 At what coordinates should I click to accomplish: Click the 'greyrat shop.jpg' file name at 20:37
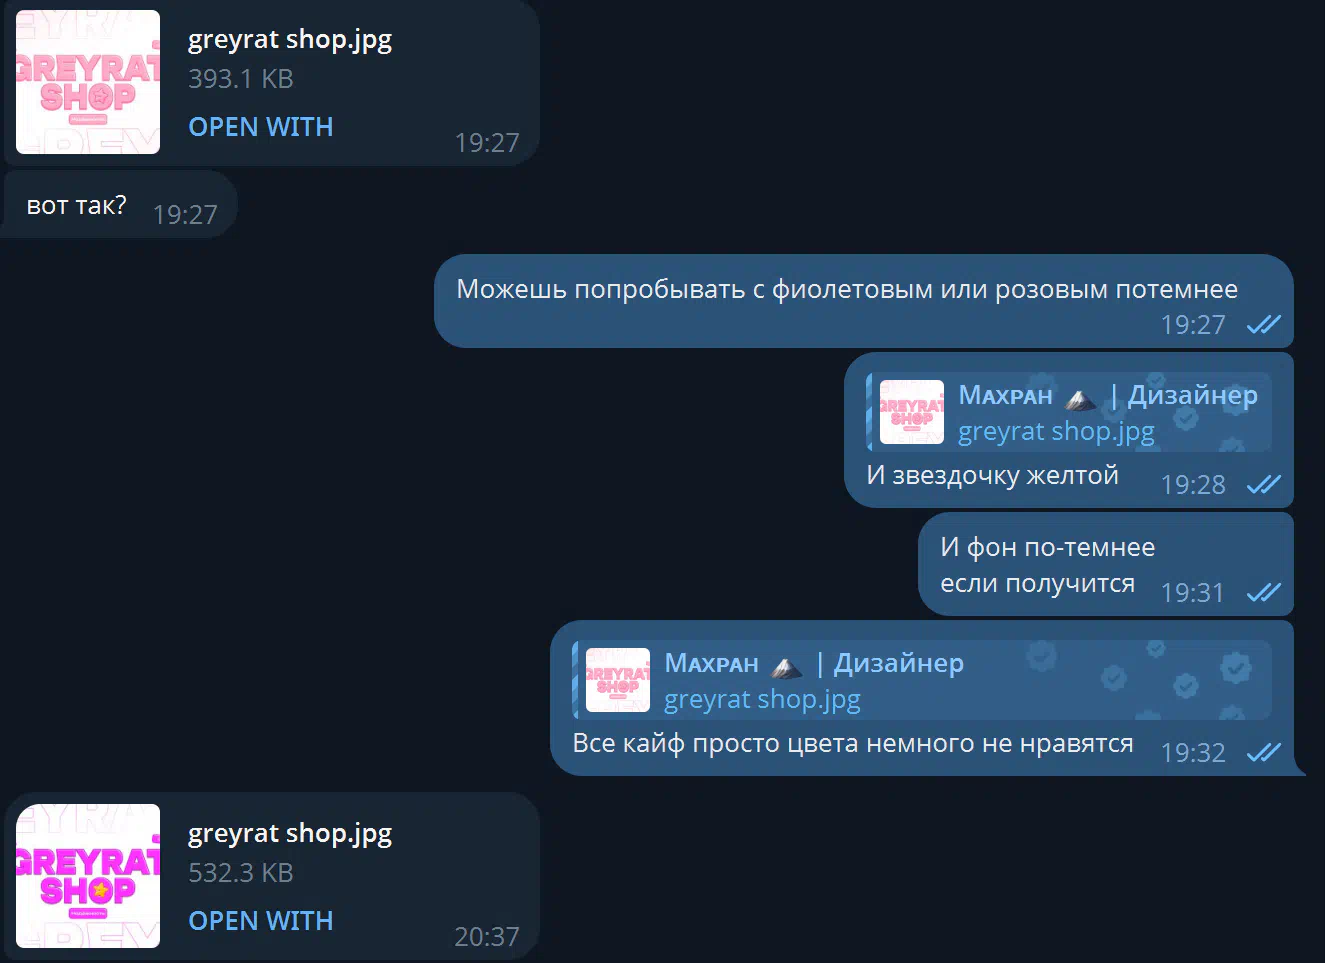coord(290,833)
